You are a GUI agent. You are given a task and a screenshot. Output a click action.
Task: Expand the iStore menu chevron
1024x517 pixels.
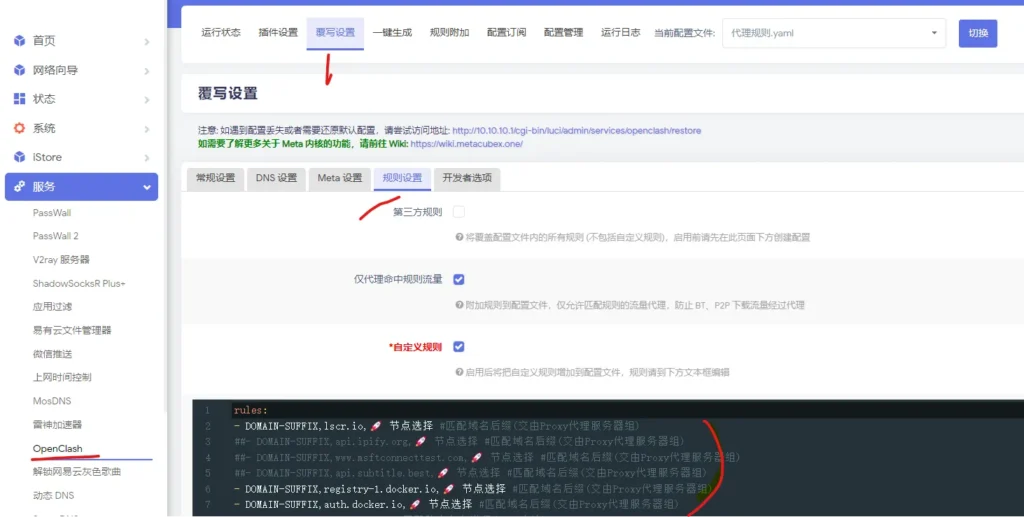(147, 157)
